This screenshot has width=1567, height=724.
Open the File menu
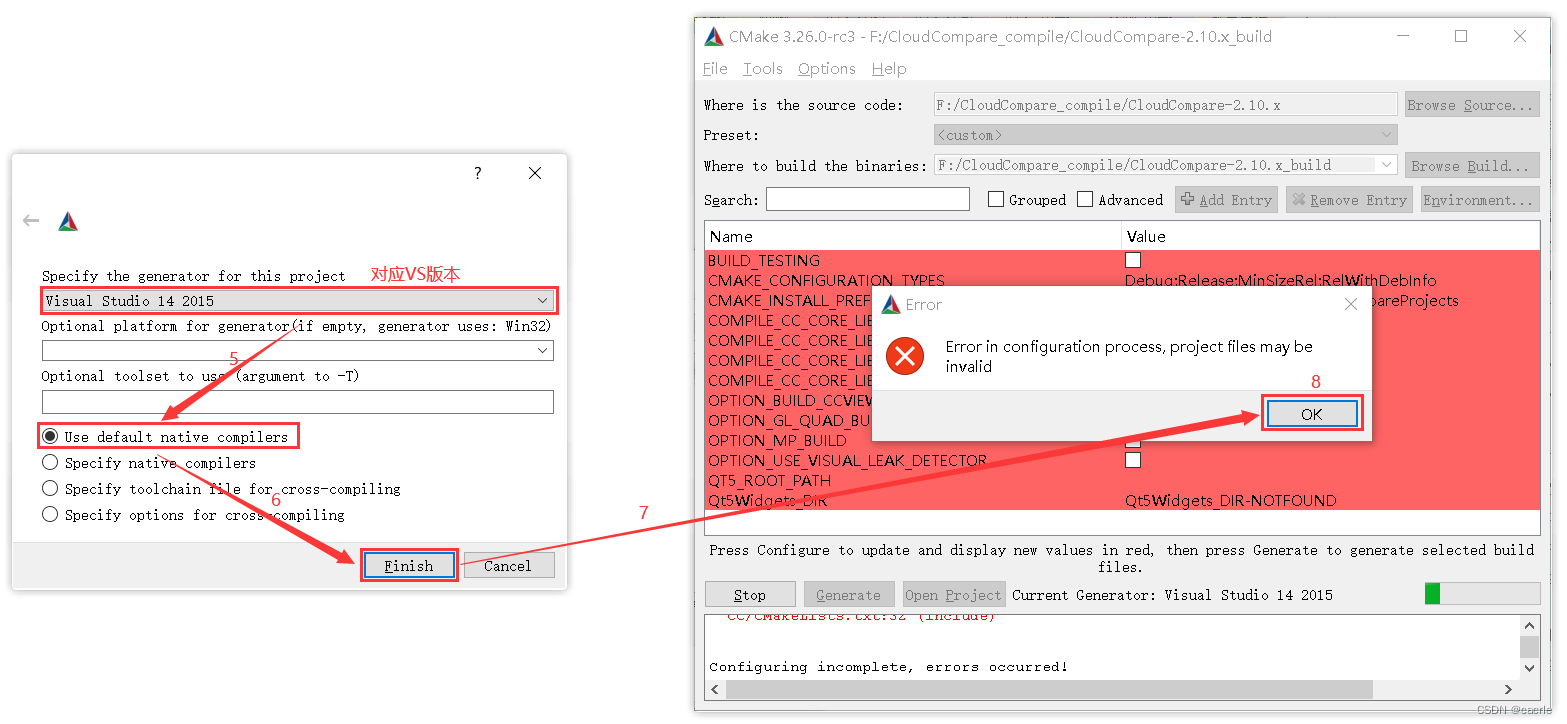715,69
